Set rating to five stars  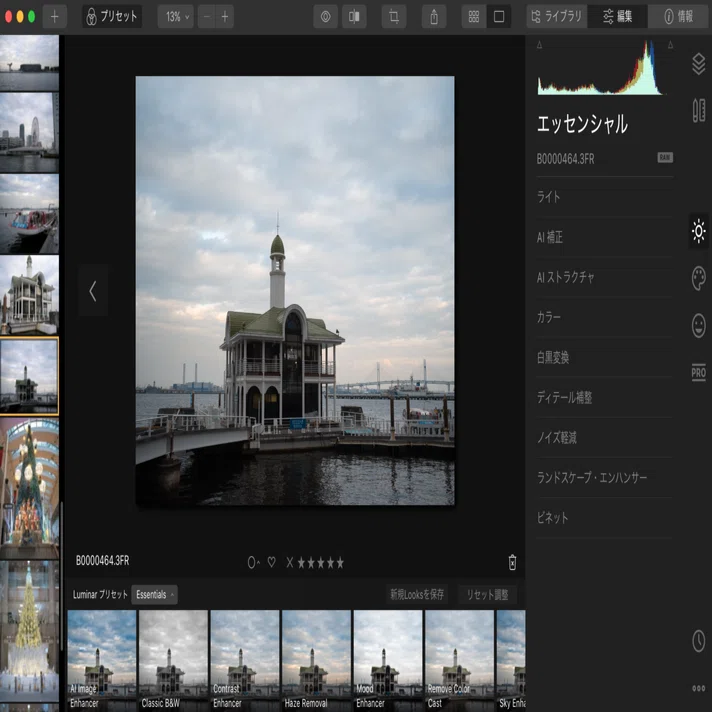[340, 563]
